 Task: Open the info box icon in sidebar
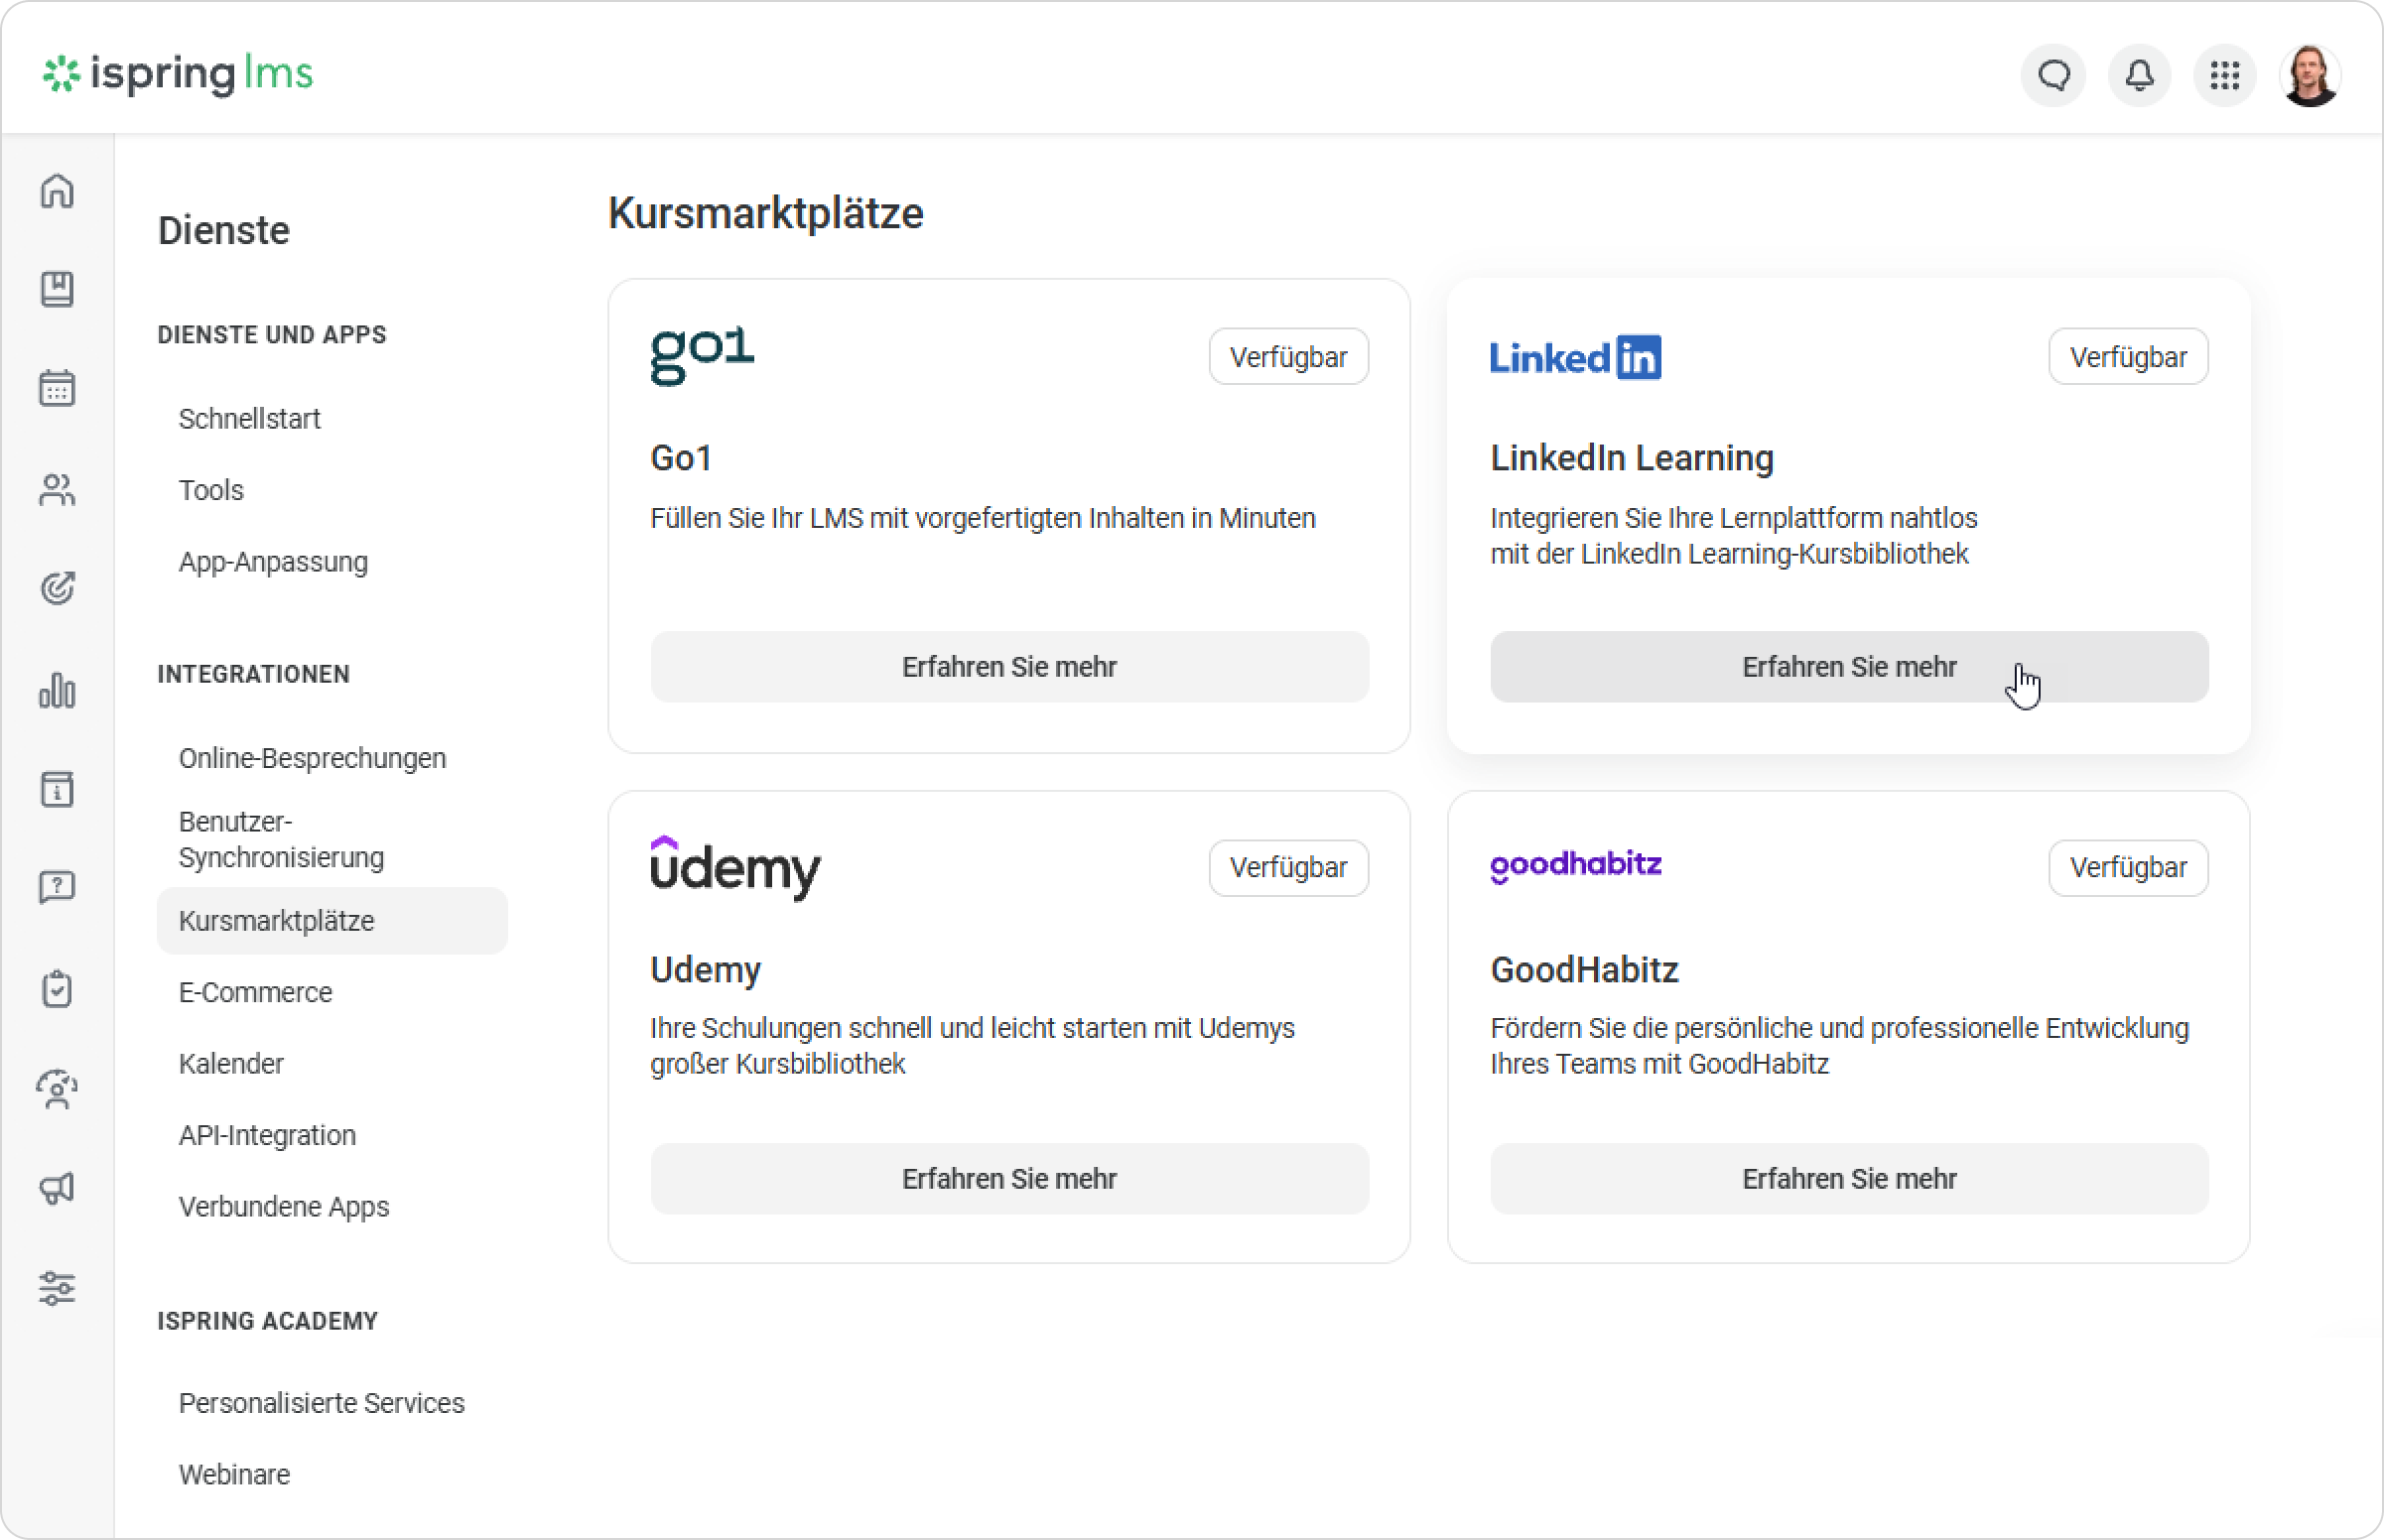(x=57, y=789)
